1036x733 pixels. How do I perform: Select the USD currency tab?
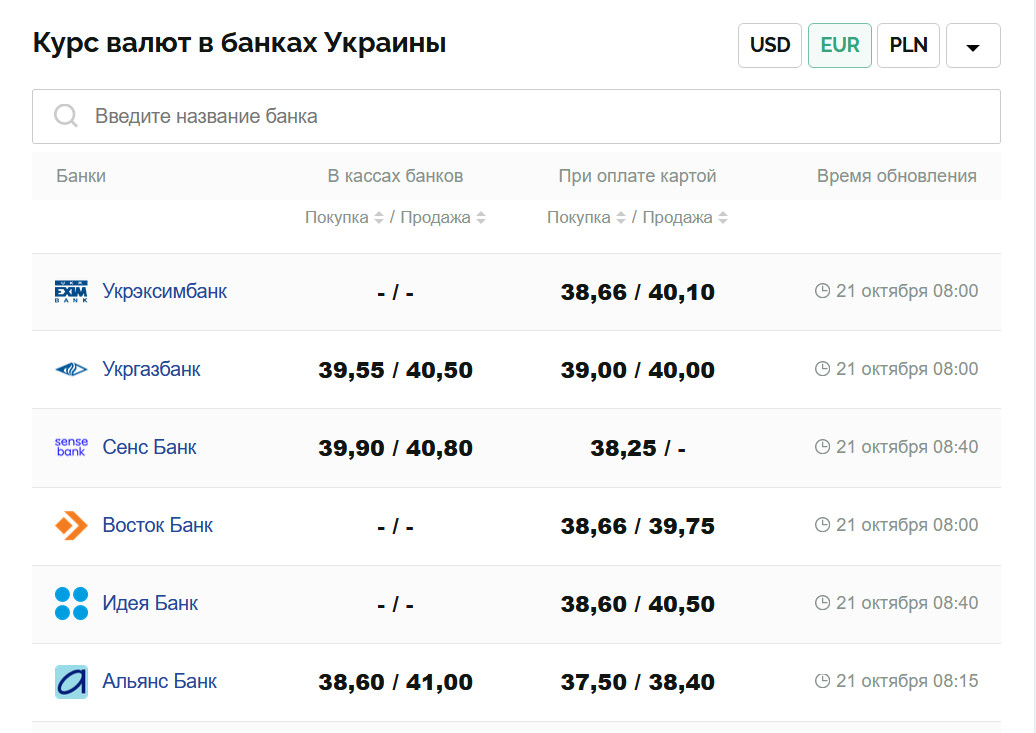770,45
